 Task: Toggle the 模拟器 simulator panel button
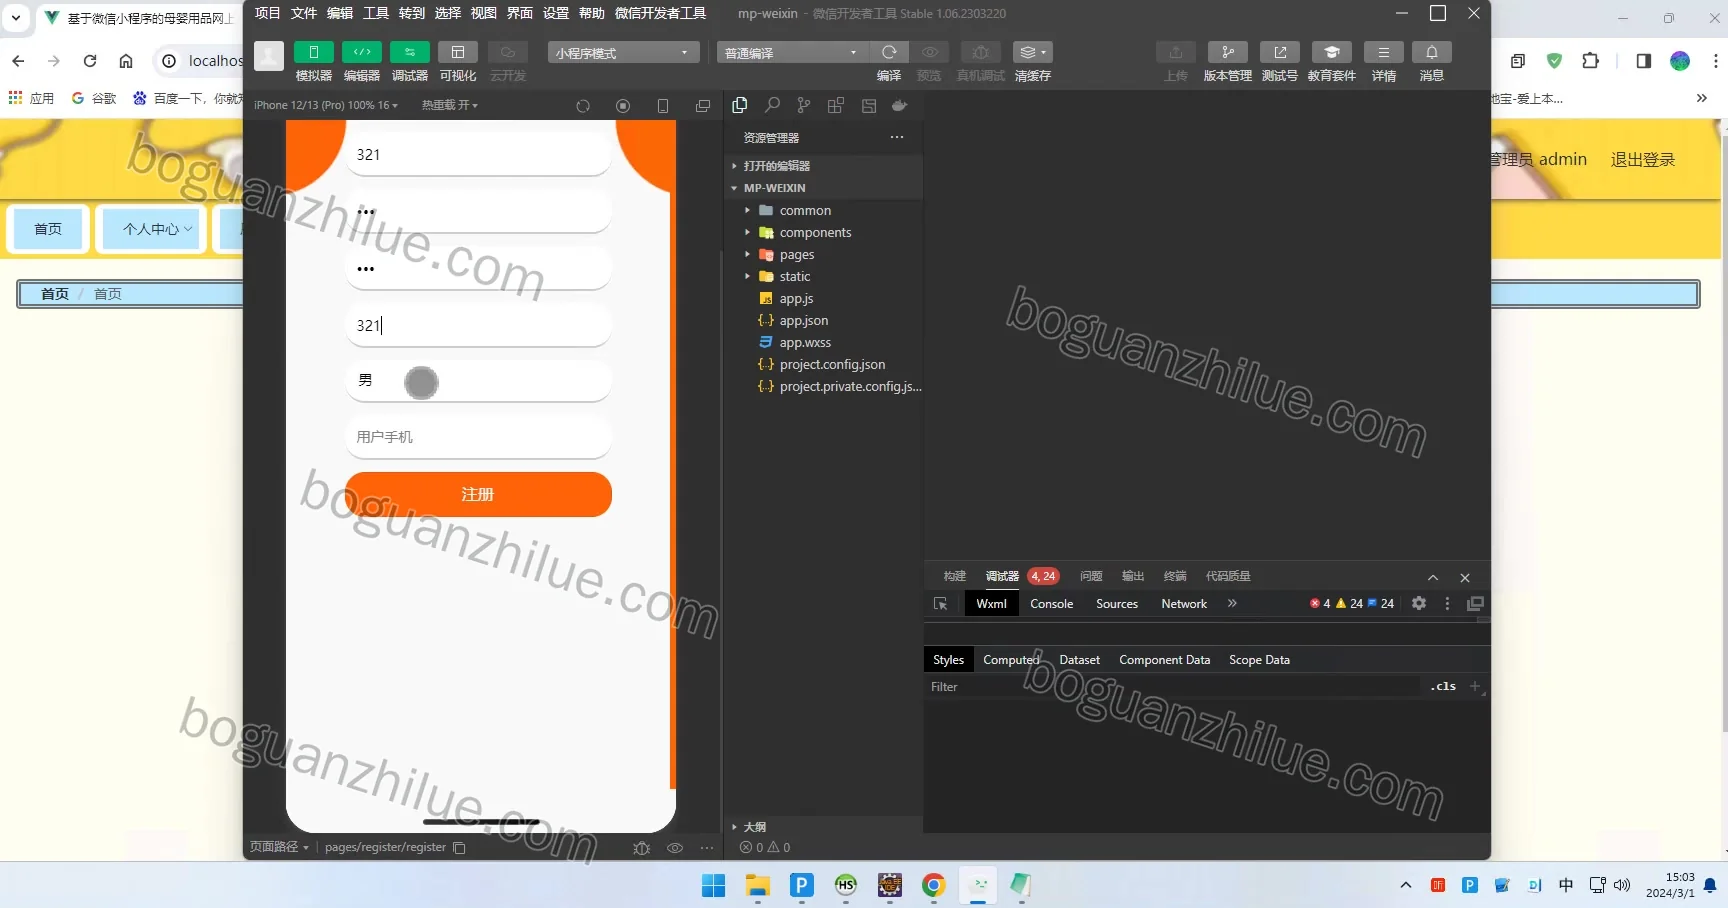point(313,52)
